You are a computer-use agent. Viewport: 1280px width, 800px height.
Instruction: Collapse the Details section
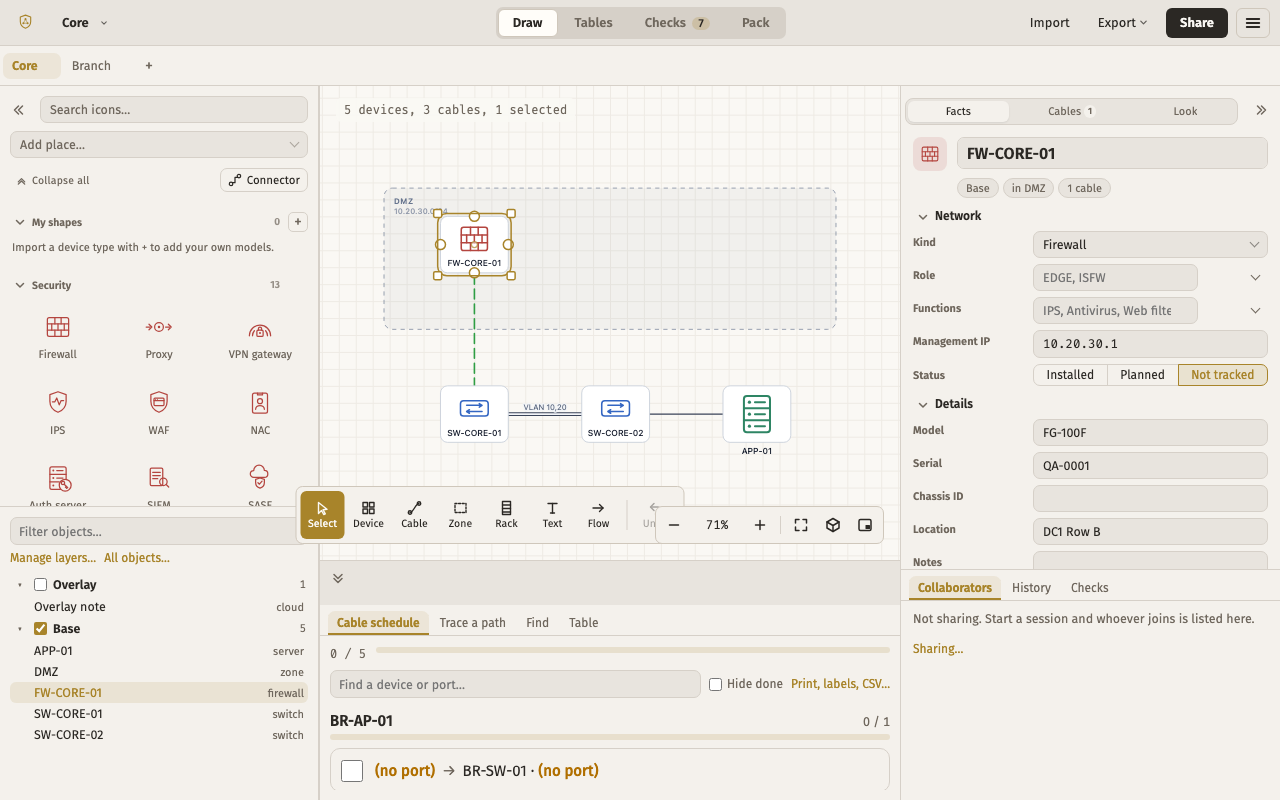(944, 404)
